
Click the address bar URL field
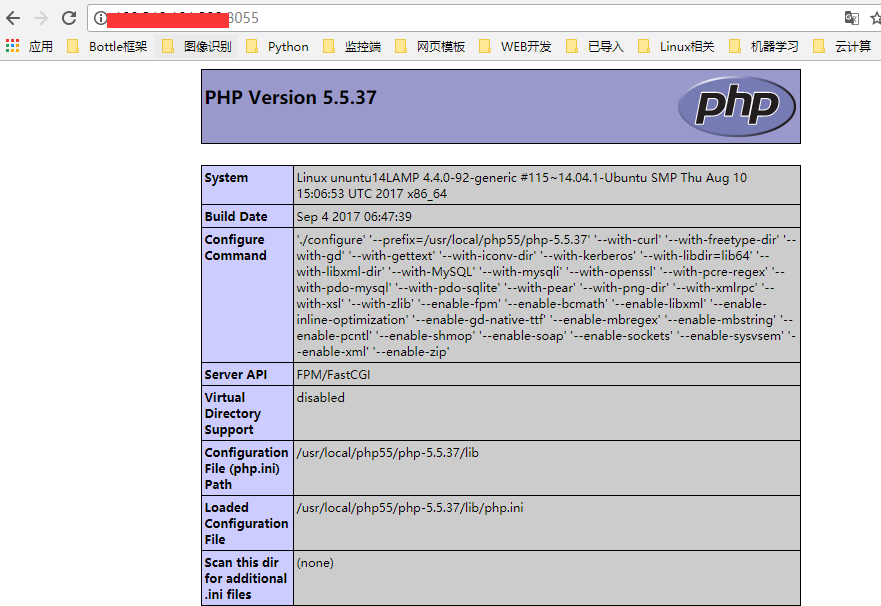coord(466,18)
